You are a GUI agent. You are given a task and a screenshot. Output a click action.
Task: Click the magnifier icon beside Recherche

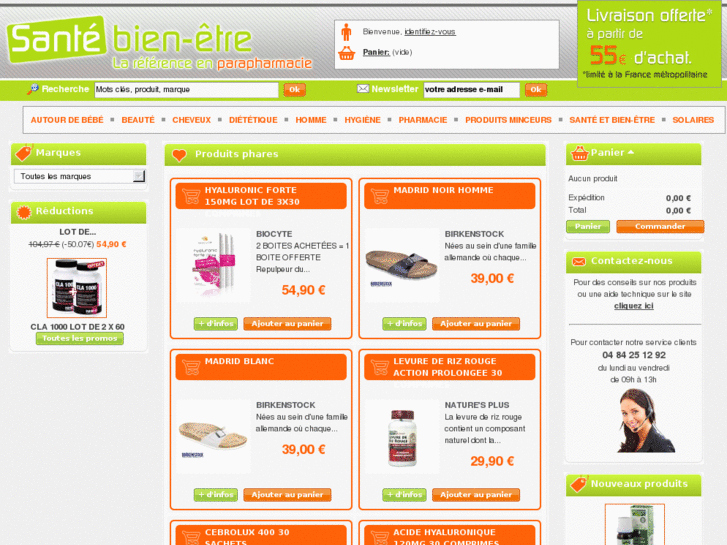[32, 89]
